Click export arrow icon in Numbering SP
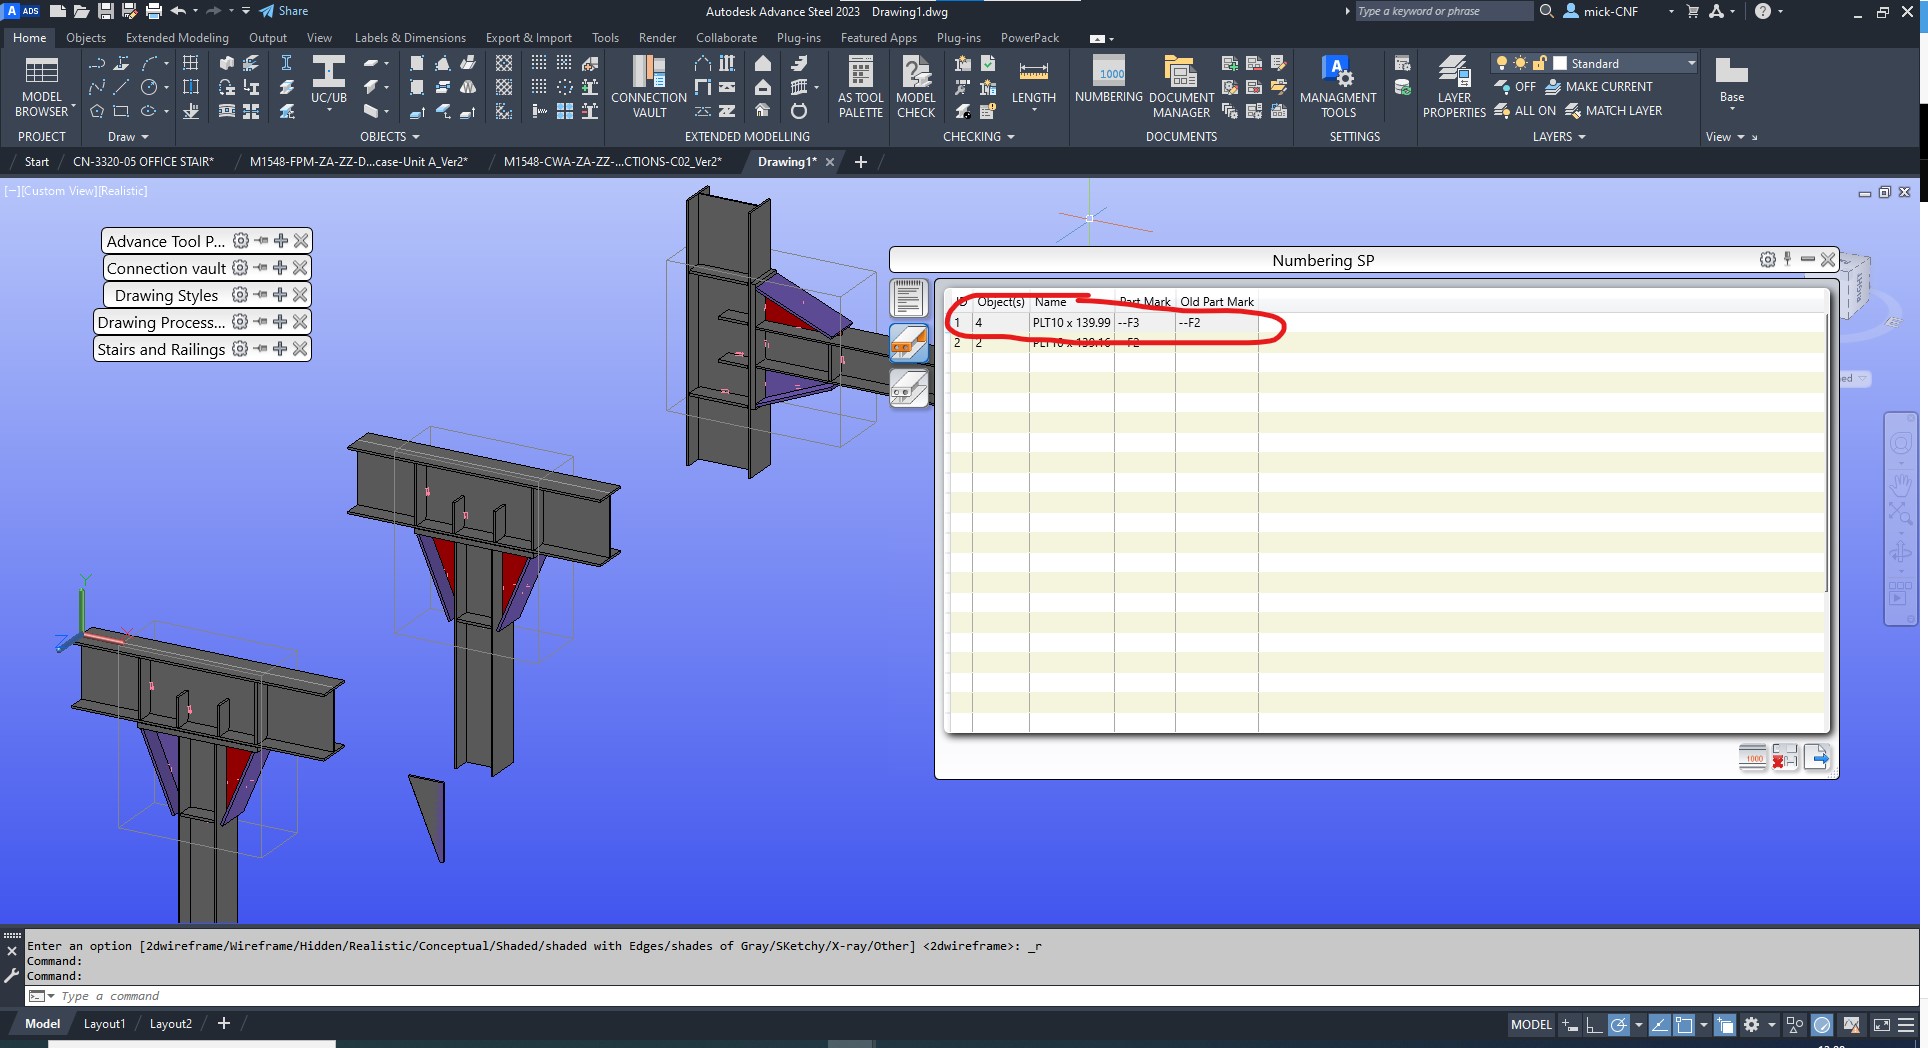Screen dimensions: 1928x1048 (x=1818, y=757)
